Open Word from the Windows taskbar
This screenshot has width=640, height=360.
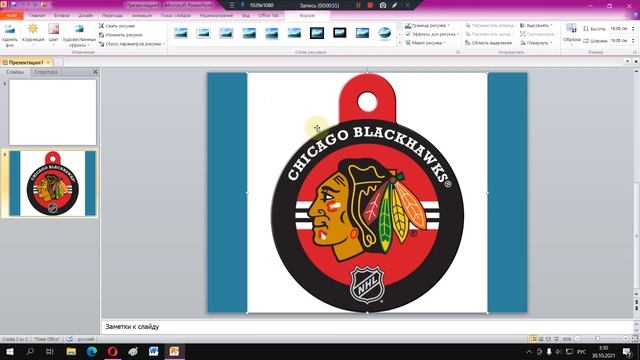153,351
